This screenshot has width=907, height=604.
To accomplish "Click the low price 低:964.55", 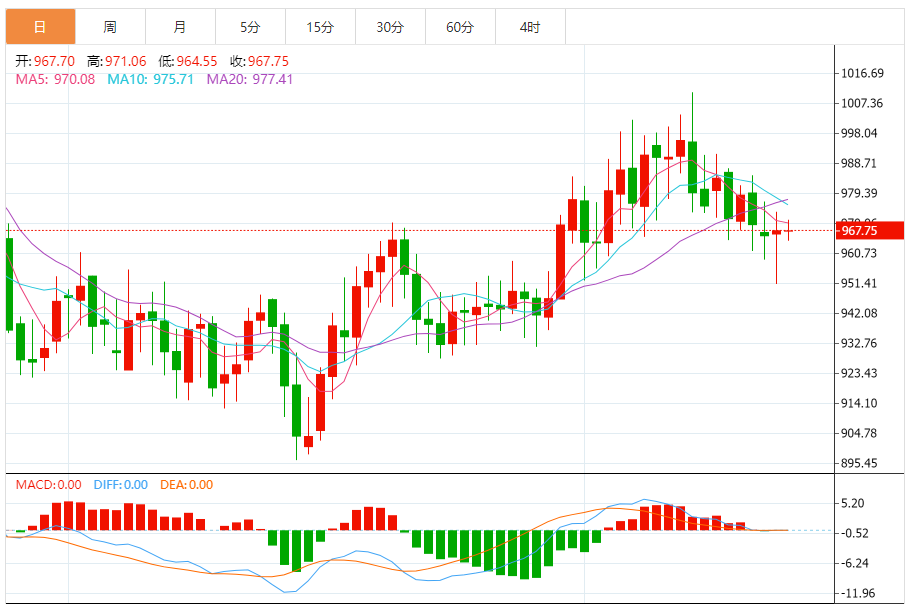I will 188,61.
